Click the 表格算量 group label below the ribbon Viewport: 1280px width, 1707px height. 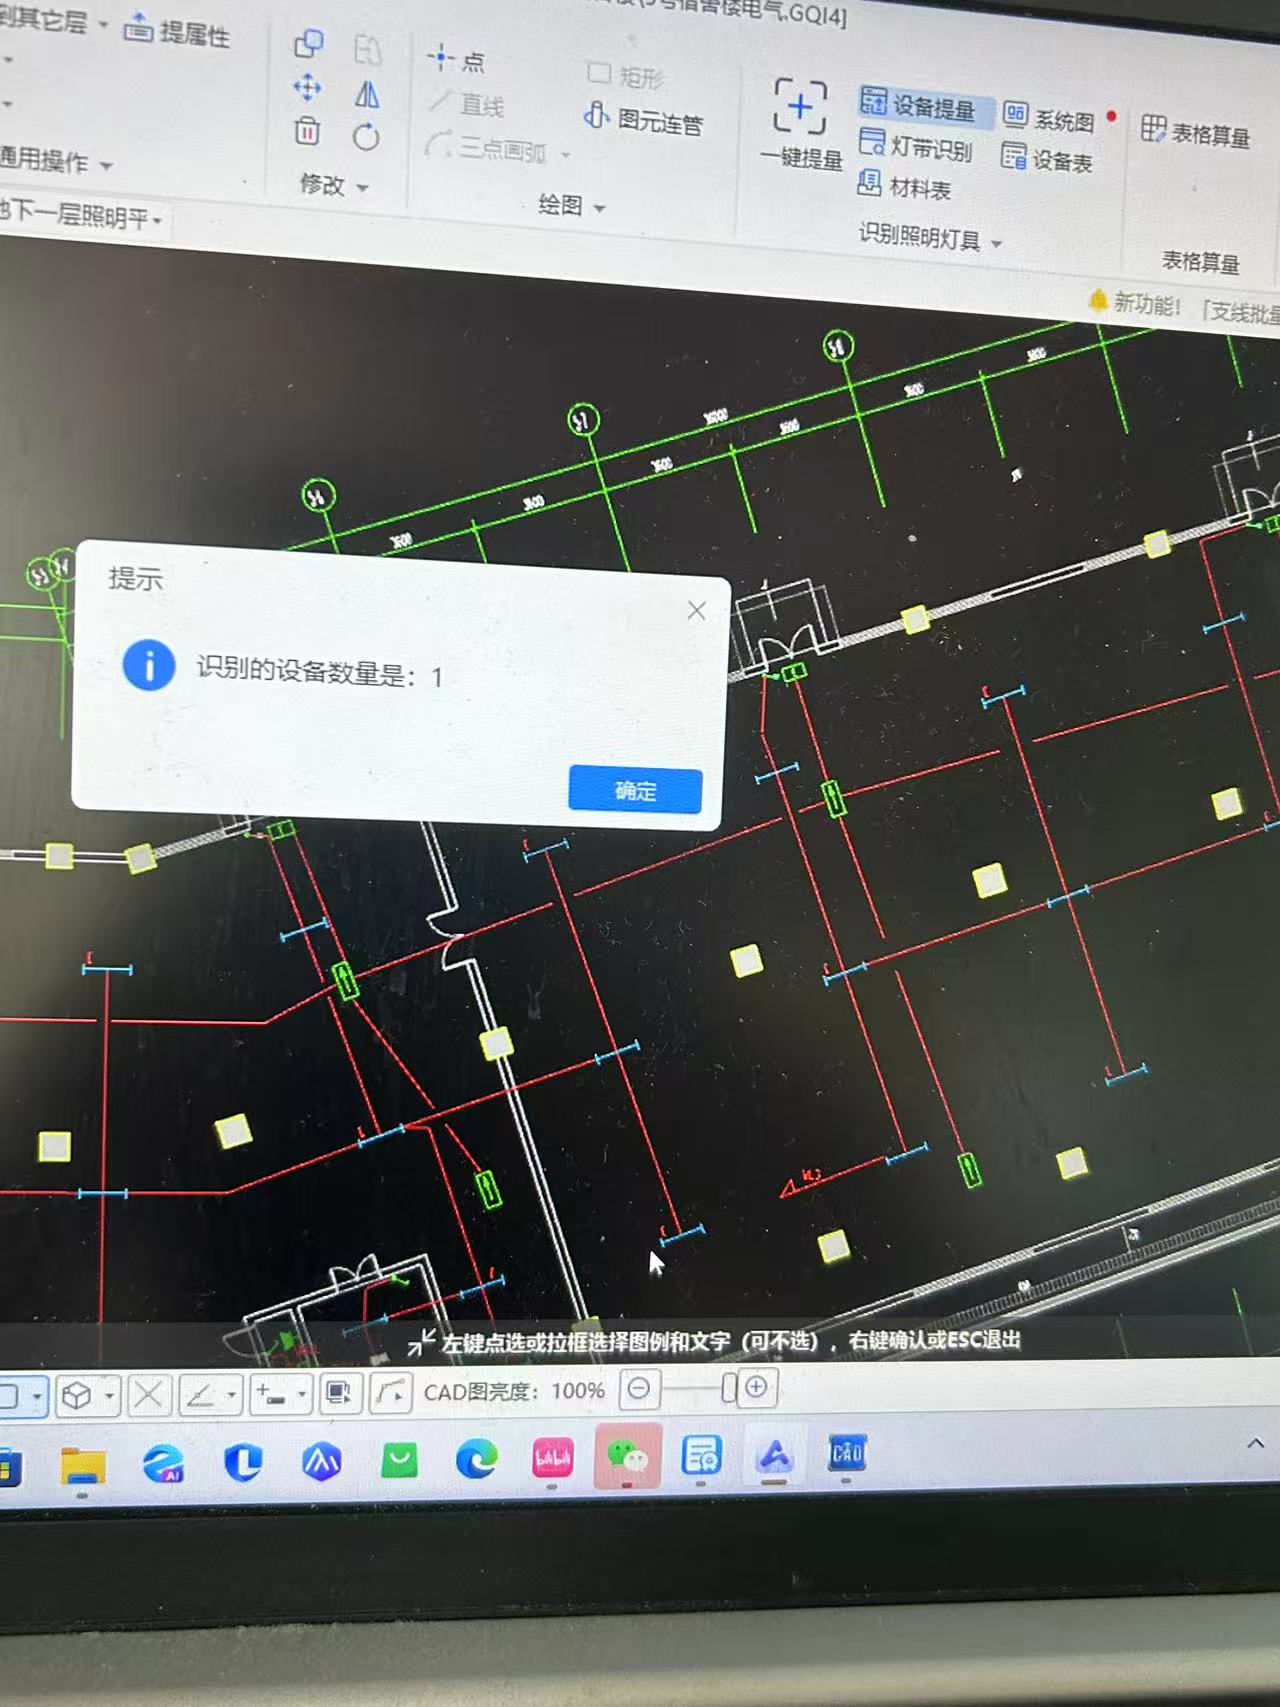(x=1200, y=262)
